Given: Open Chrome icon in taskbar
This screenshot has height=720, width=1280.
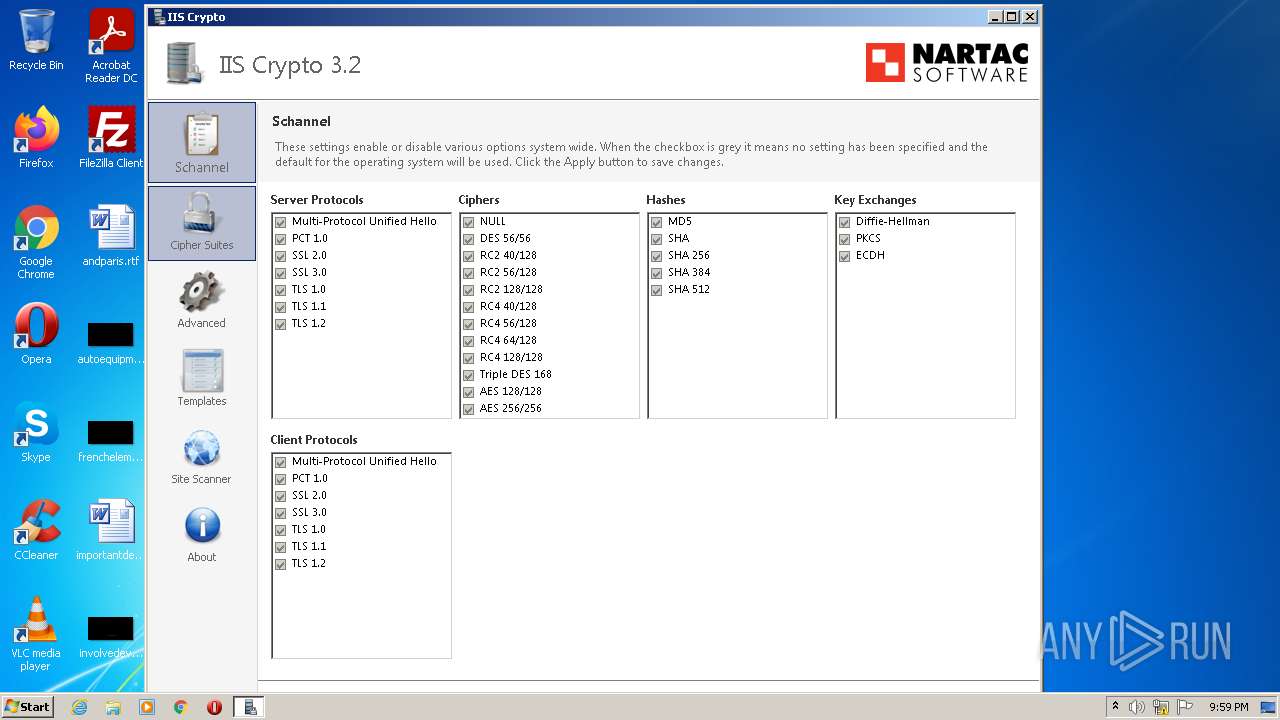Looking at the screenshot, I should pyautogui.click(x=181, y=707).
